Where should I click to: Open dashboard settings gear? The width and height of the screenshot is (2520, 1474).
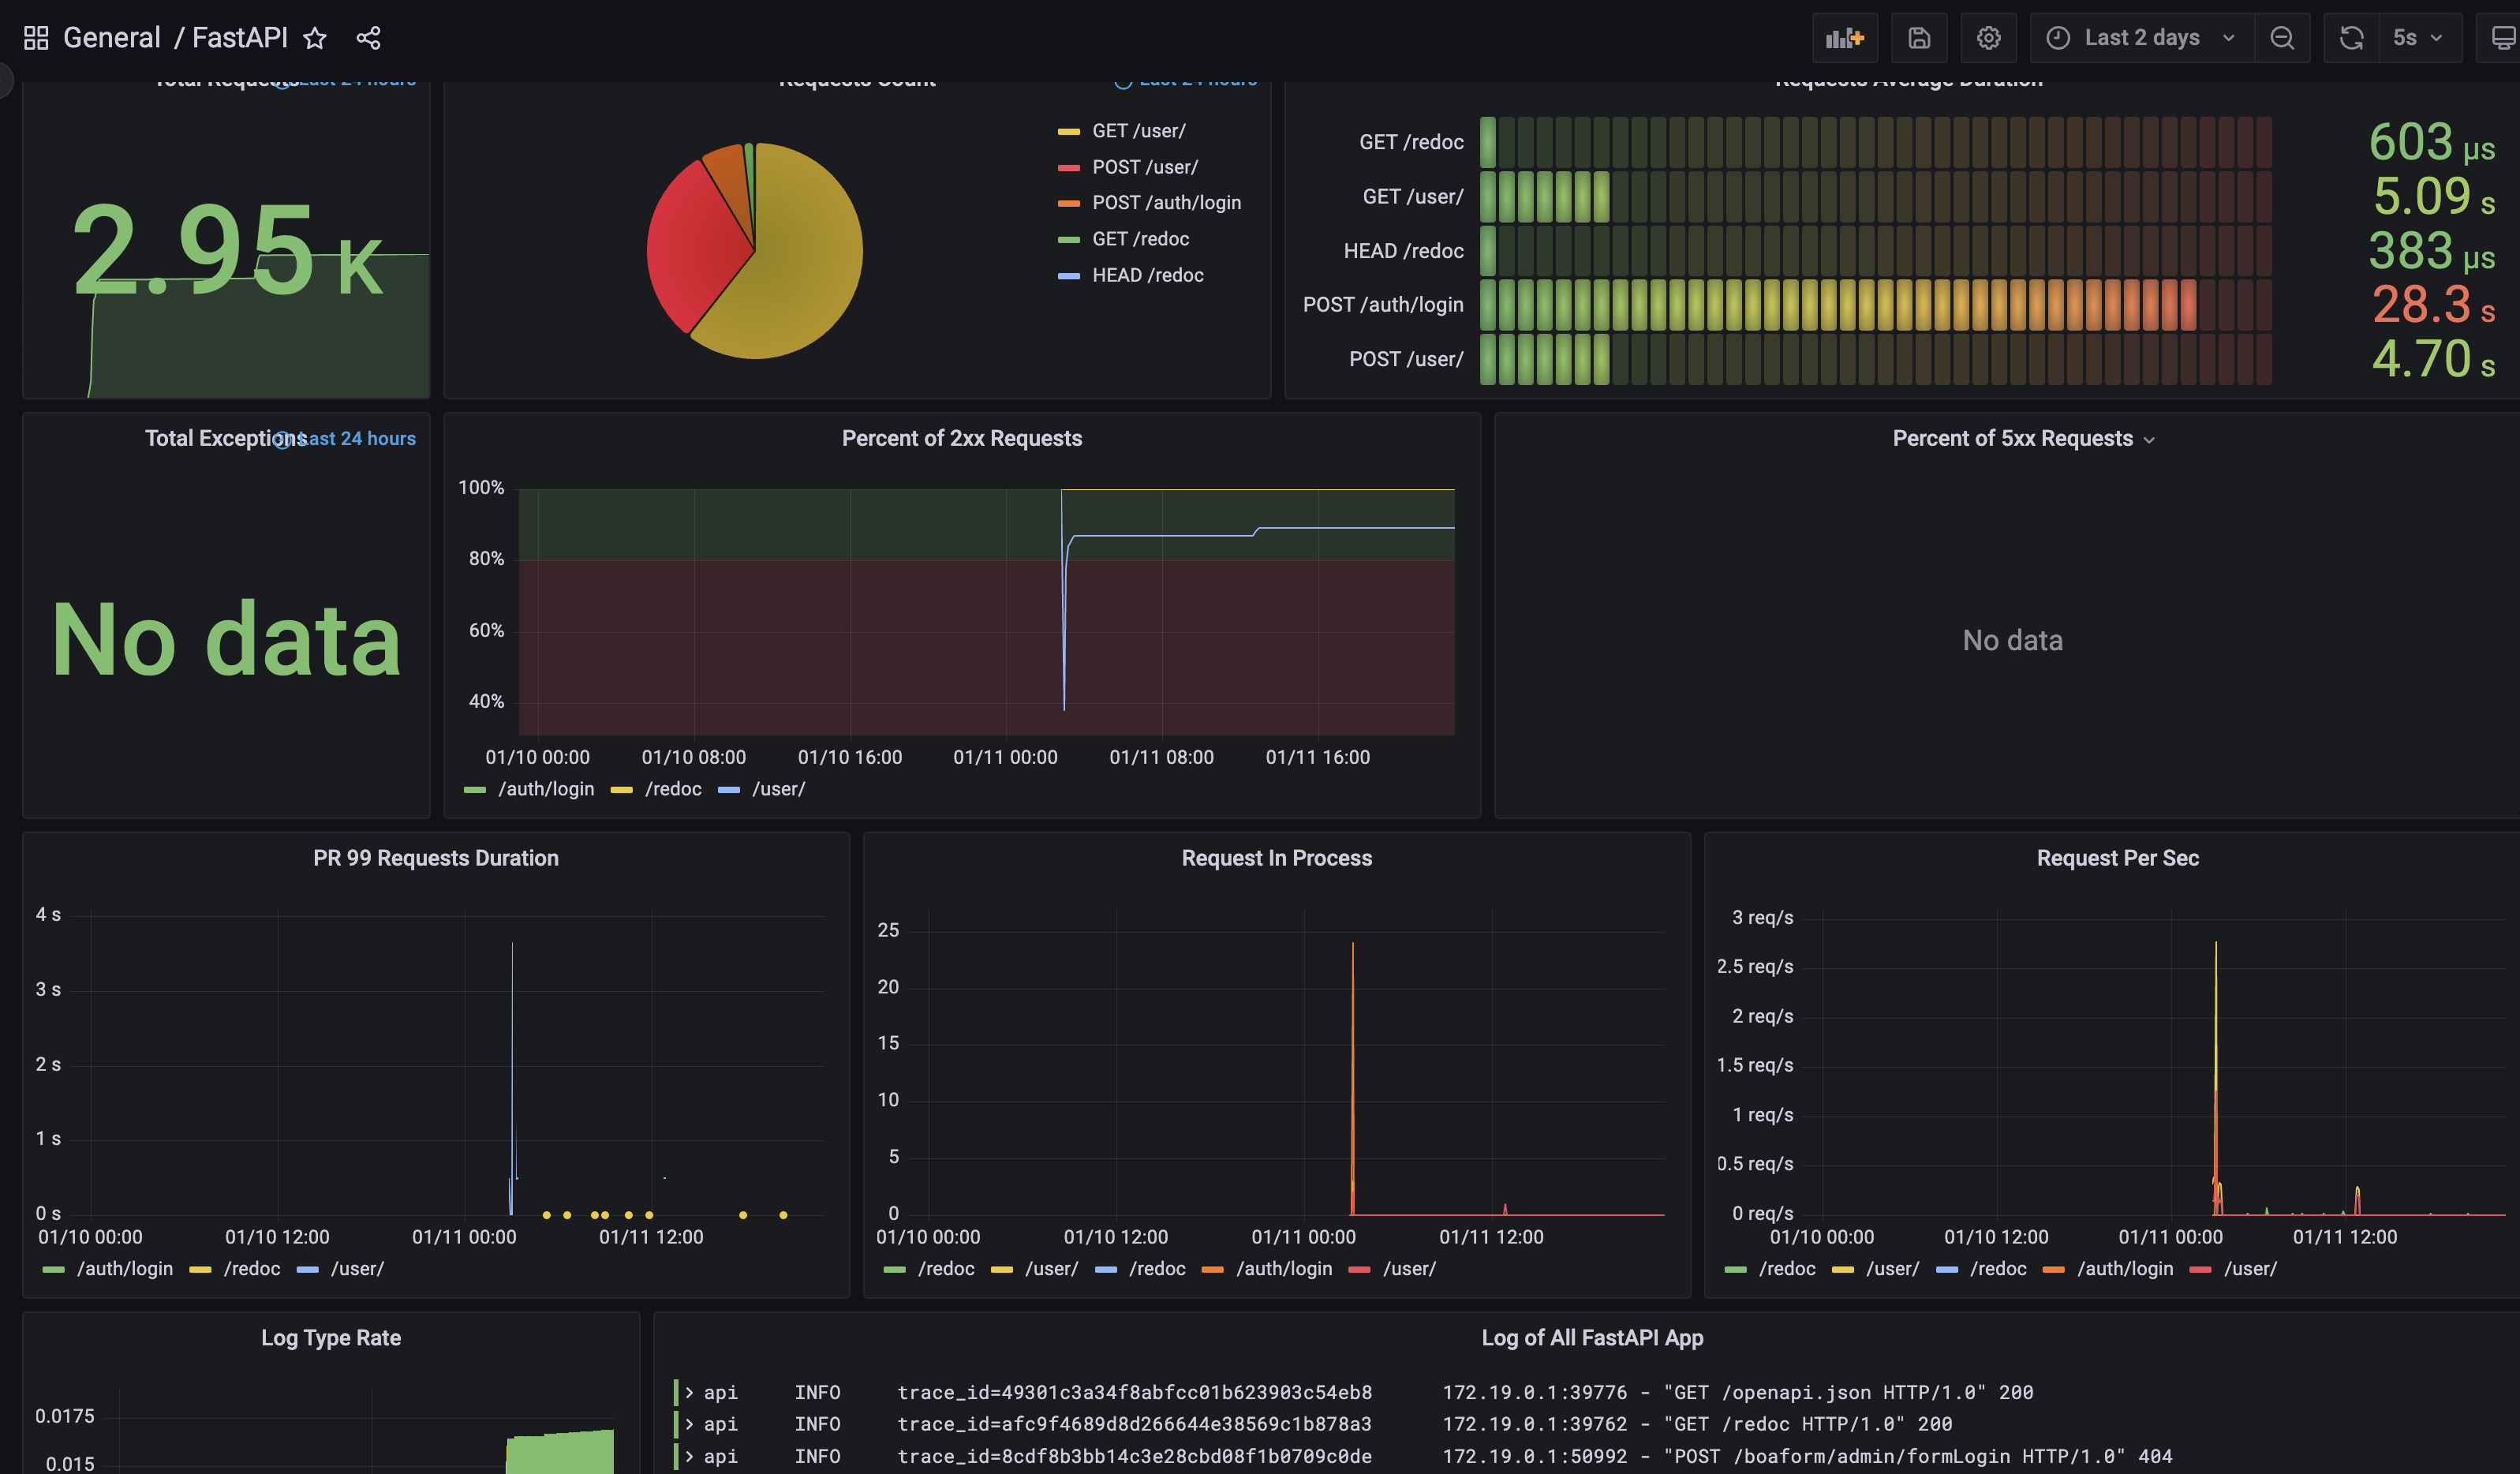1988,38
